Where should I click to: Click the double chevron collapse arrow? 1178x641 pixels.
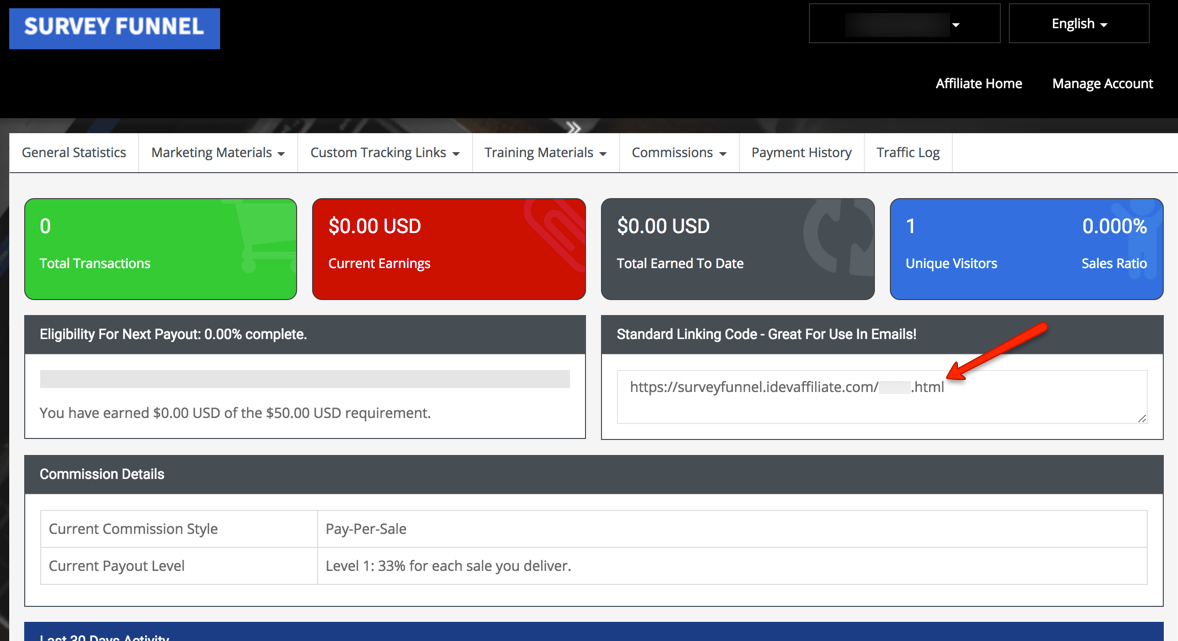tap(573, 128)
